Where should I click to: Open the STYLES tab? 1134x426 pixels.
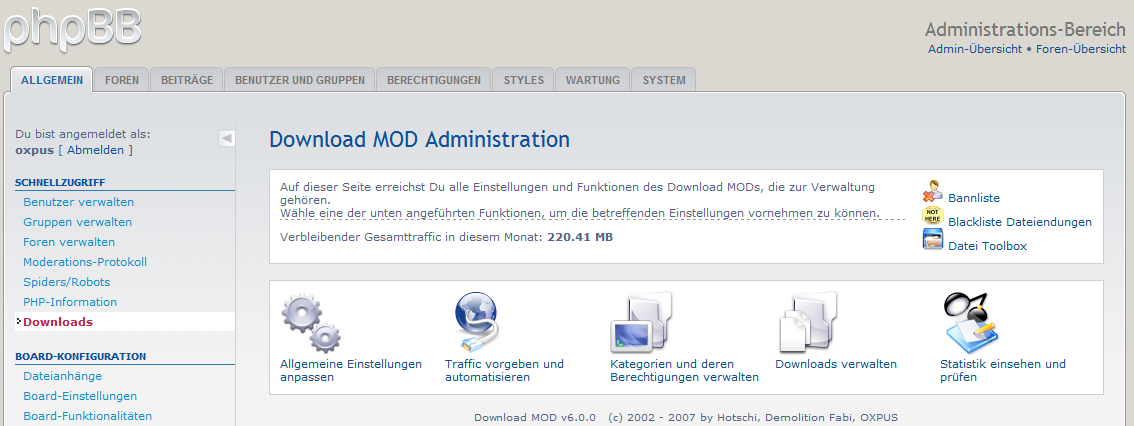click(524, 80)
